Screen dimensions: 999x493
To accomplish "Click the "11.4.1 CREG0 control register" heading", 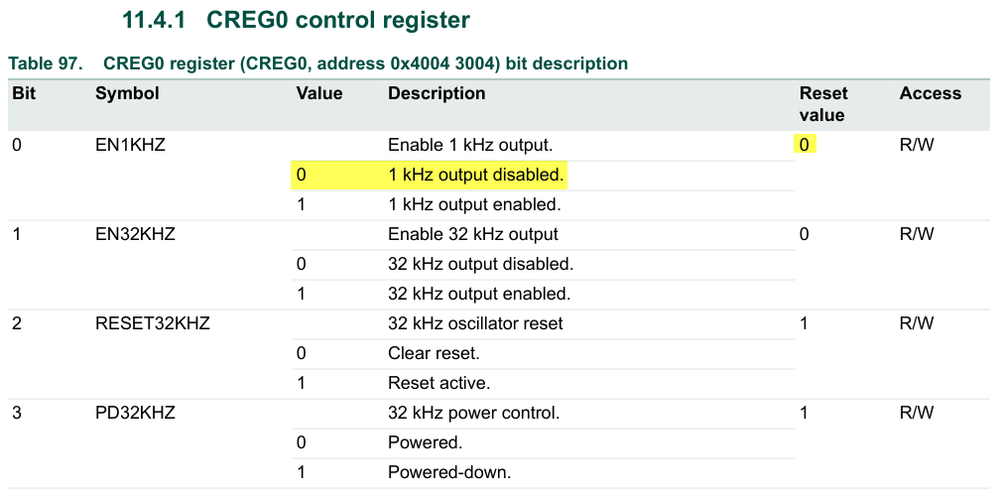I will pos(296,20).
